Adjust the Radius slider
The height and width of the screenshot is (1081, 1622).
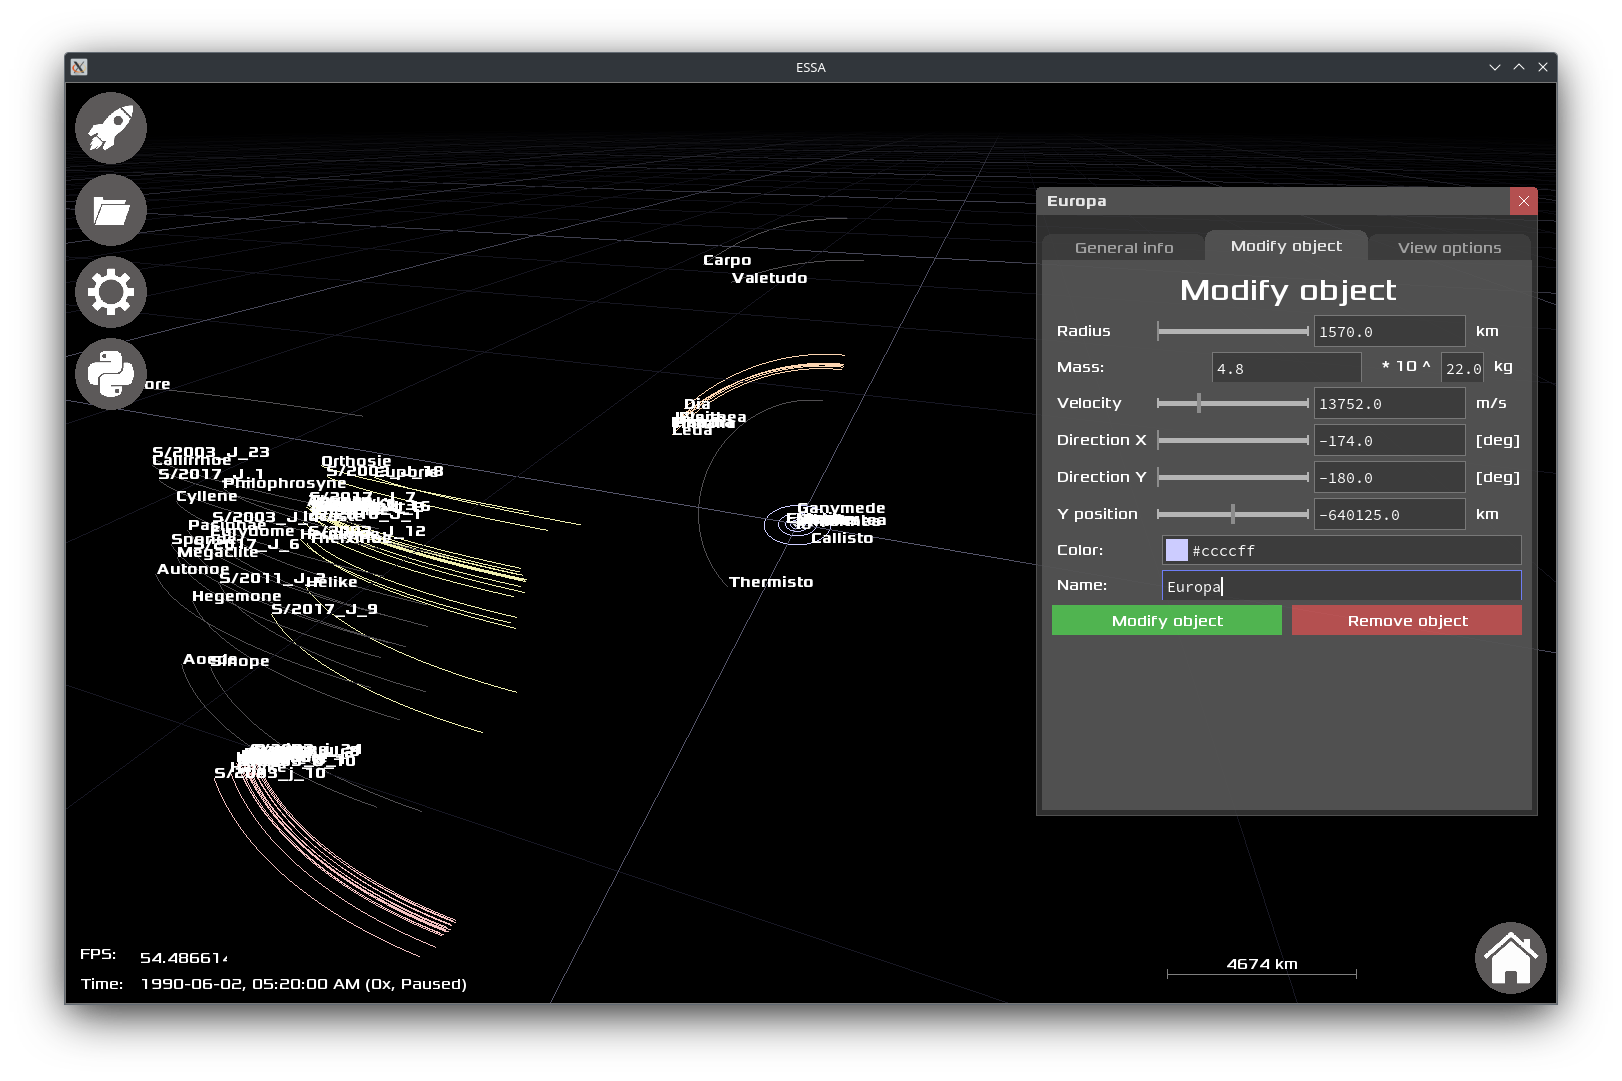click(1233, 331)
